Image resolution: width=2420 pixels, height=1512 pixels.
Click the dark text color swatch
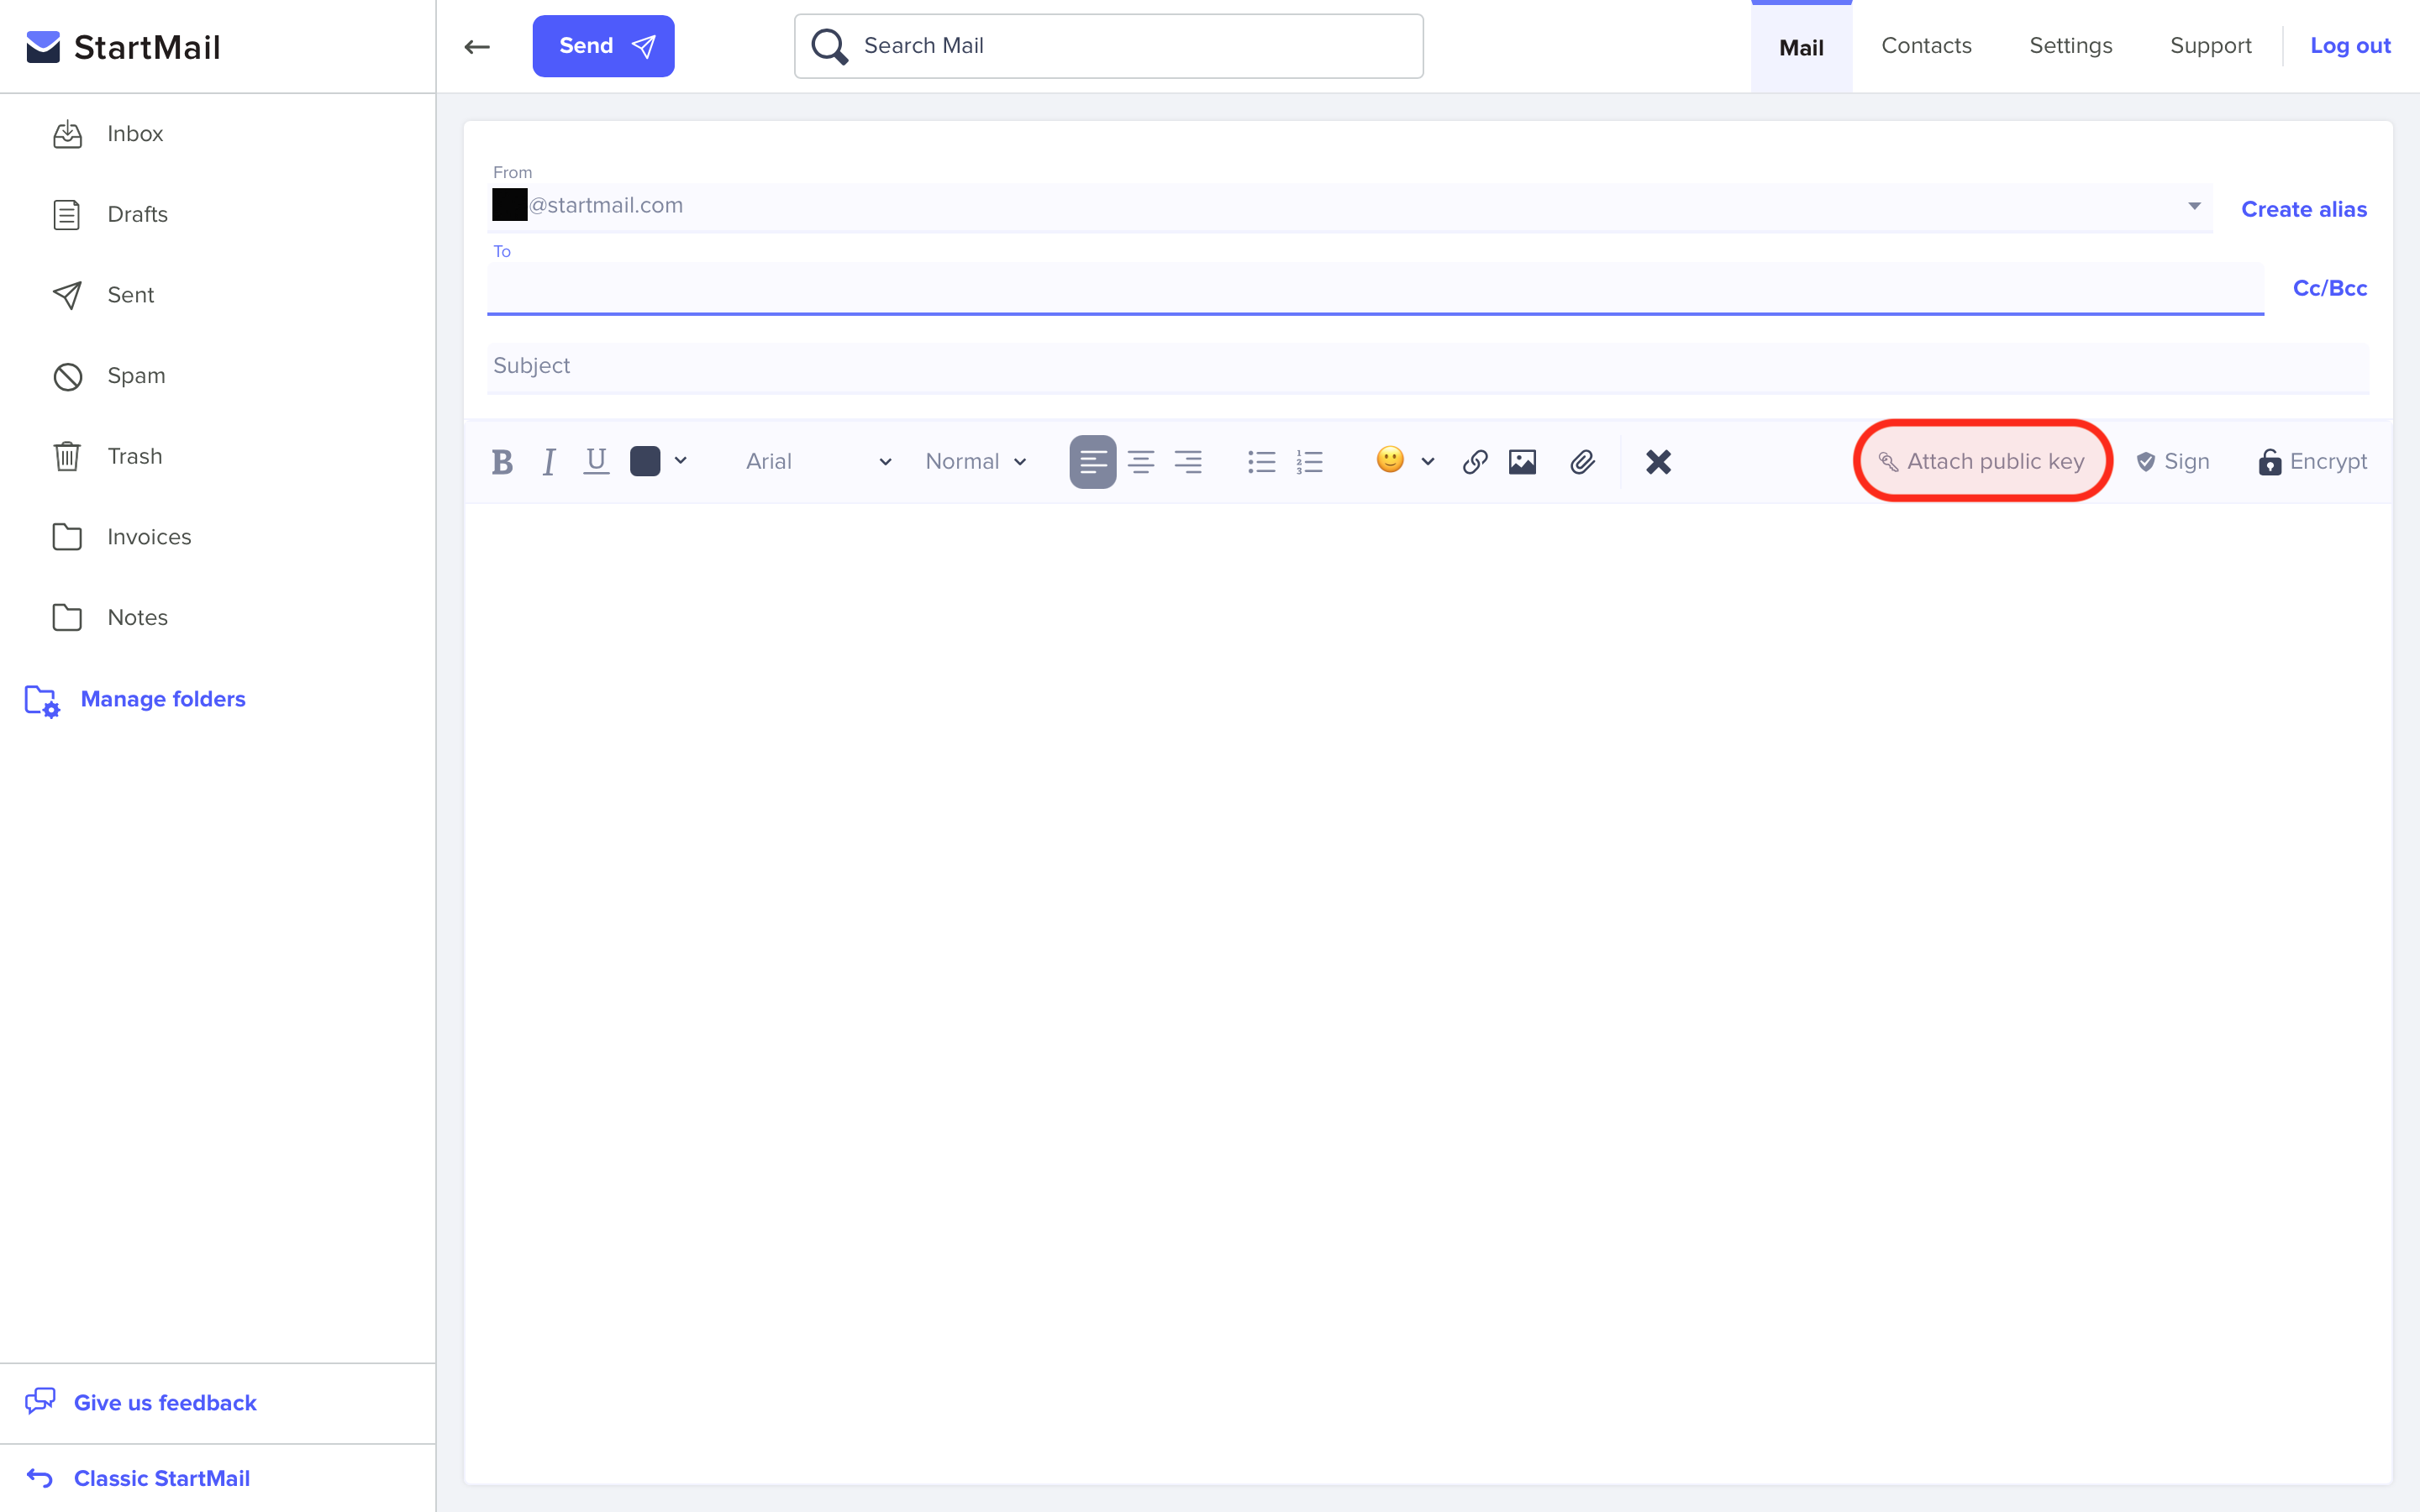click(x=645, y=461)
